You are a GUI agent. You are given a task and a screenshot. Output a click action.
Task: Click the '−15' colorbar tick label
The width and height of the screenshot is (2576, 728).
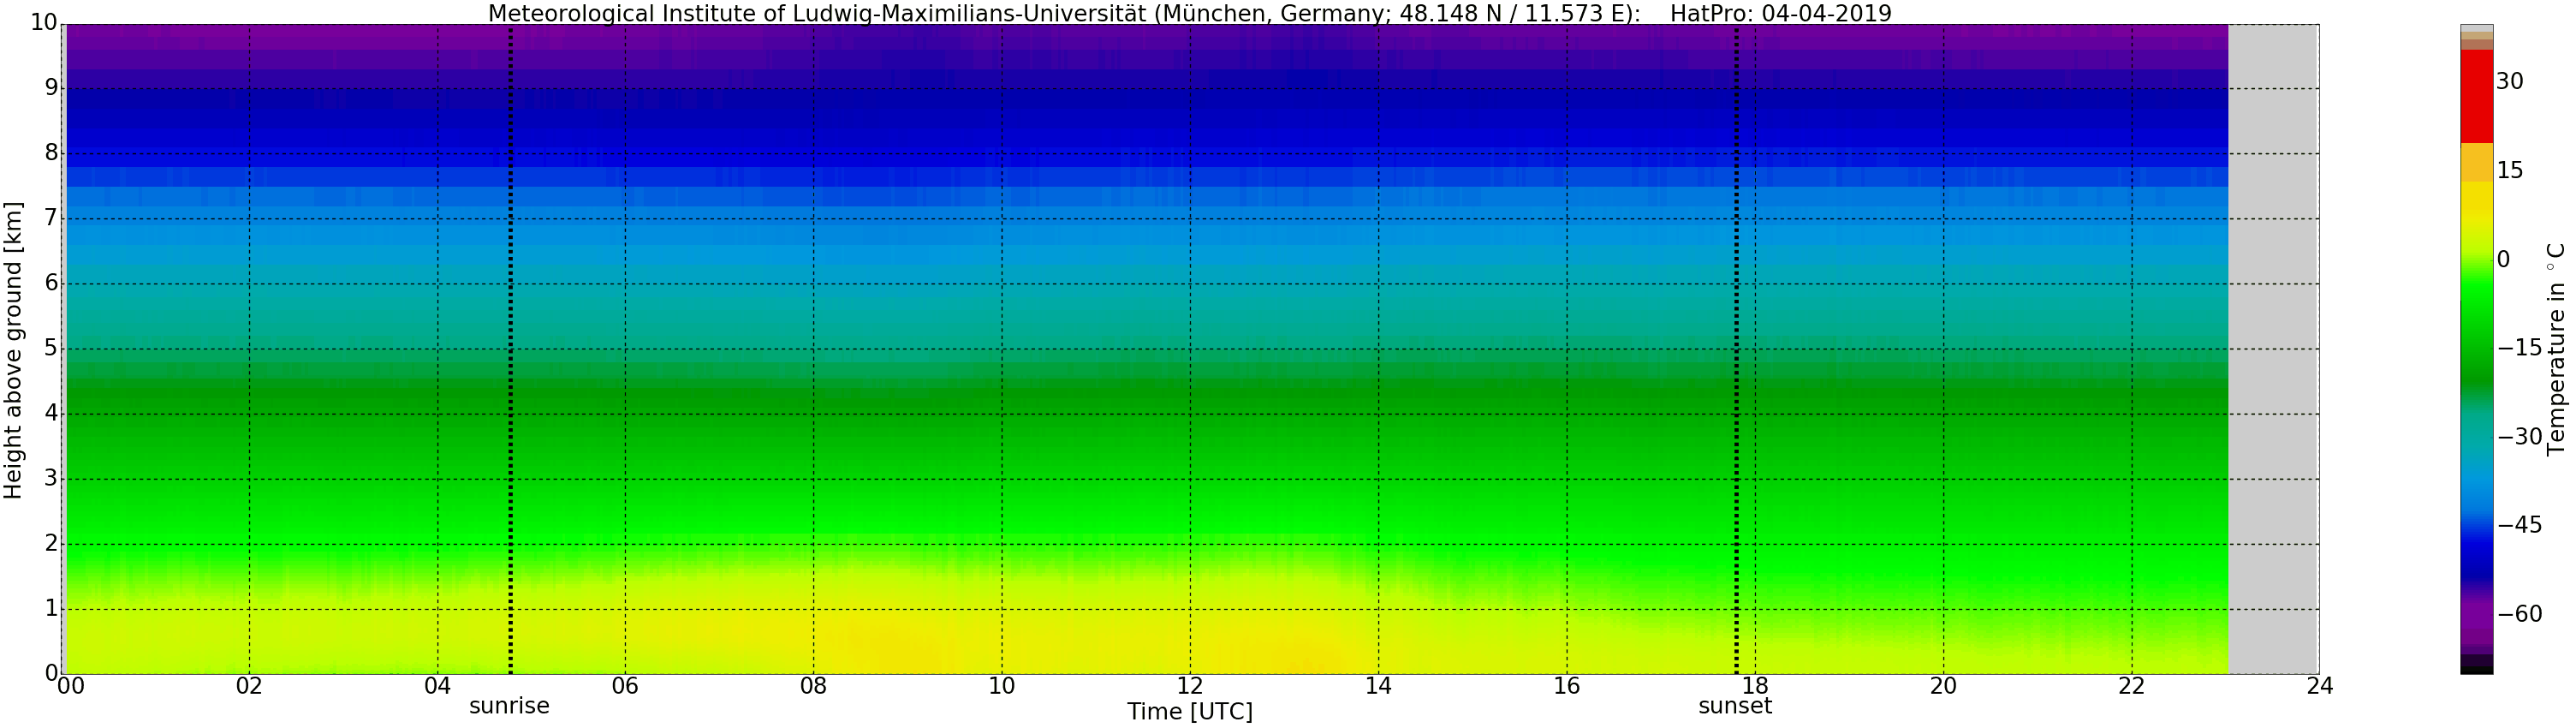(2520, 348)
